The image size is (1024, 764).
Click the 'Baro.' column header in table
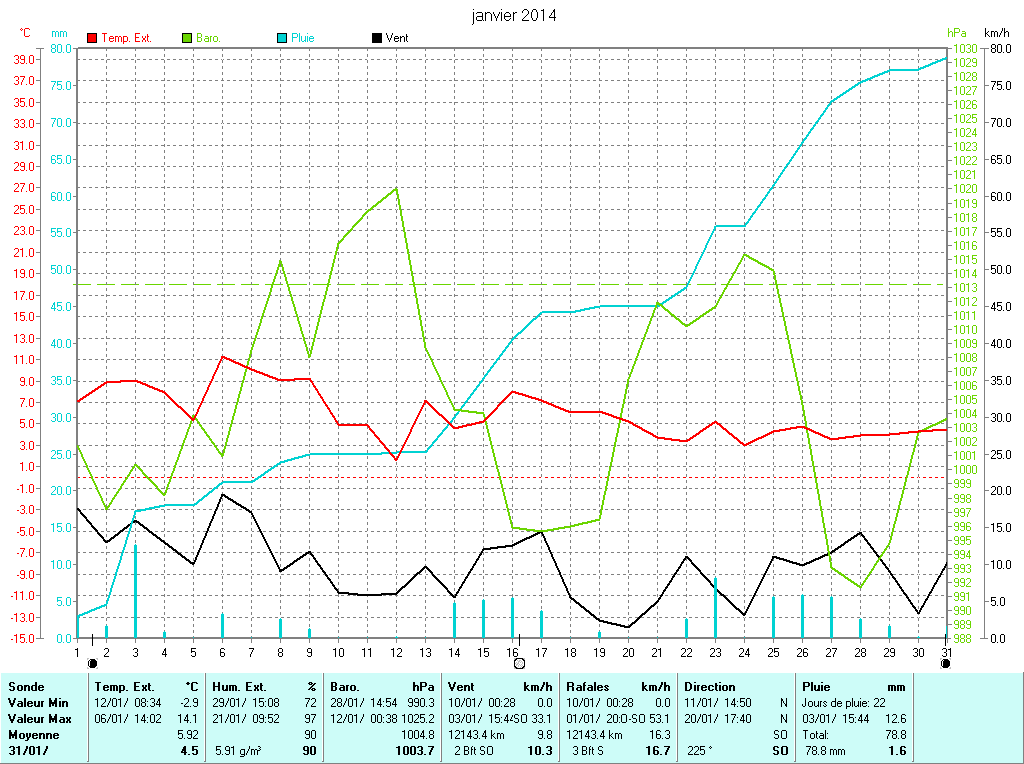pyautogui.click(x=346, y=687)
